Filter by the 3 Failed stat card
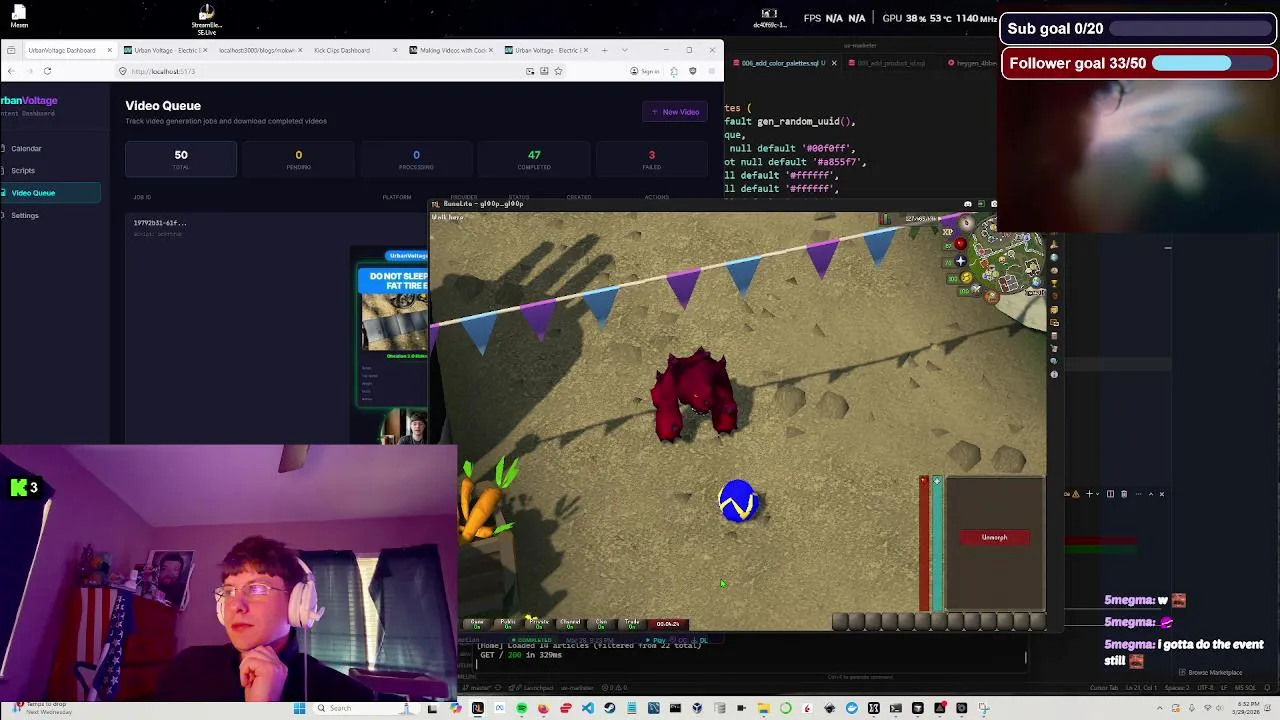 point(652,159)
